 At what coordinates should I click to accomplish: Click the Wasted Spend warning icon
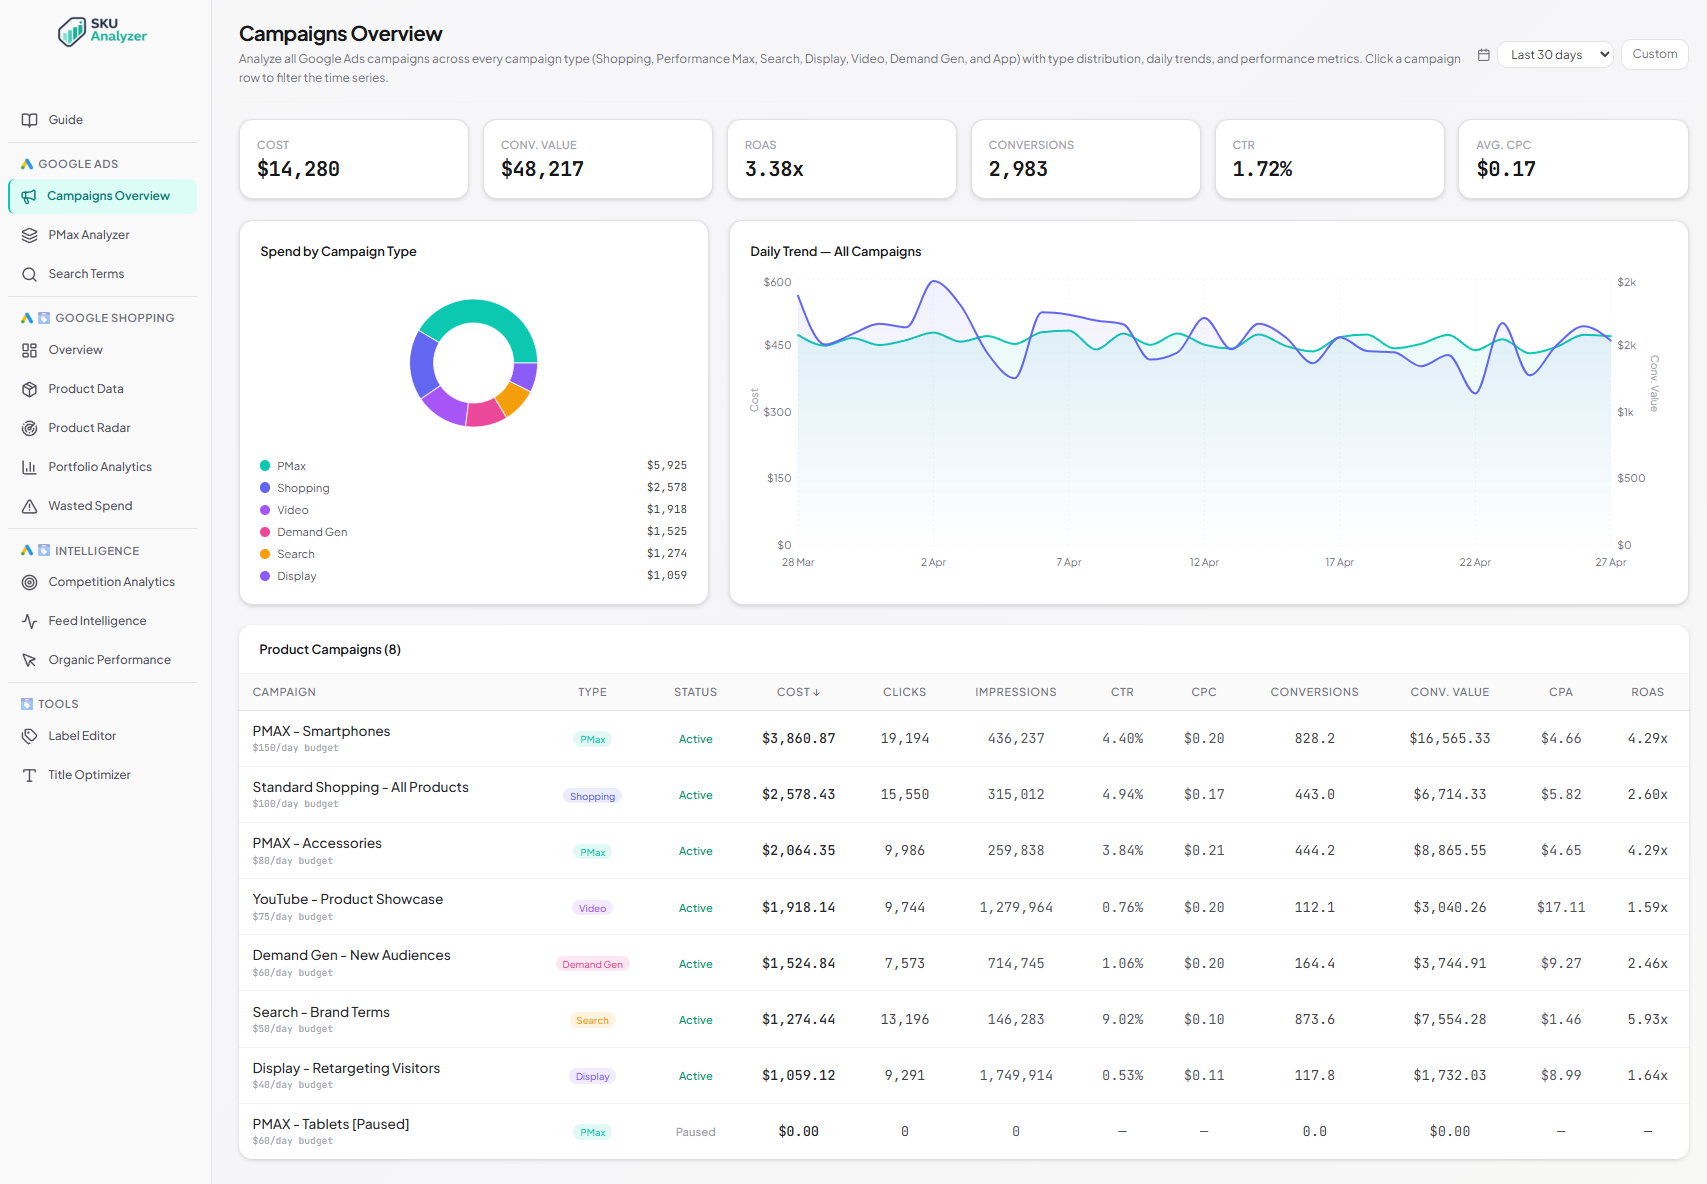(30, 506)
